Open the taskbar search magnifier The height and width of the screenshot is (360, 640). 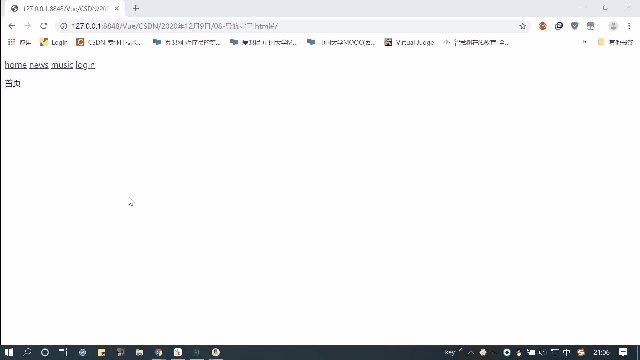[x=27, y=352]
